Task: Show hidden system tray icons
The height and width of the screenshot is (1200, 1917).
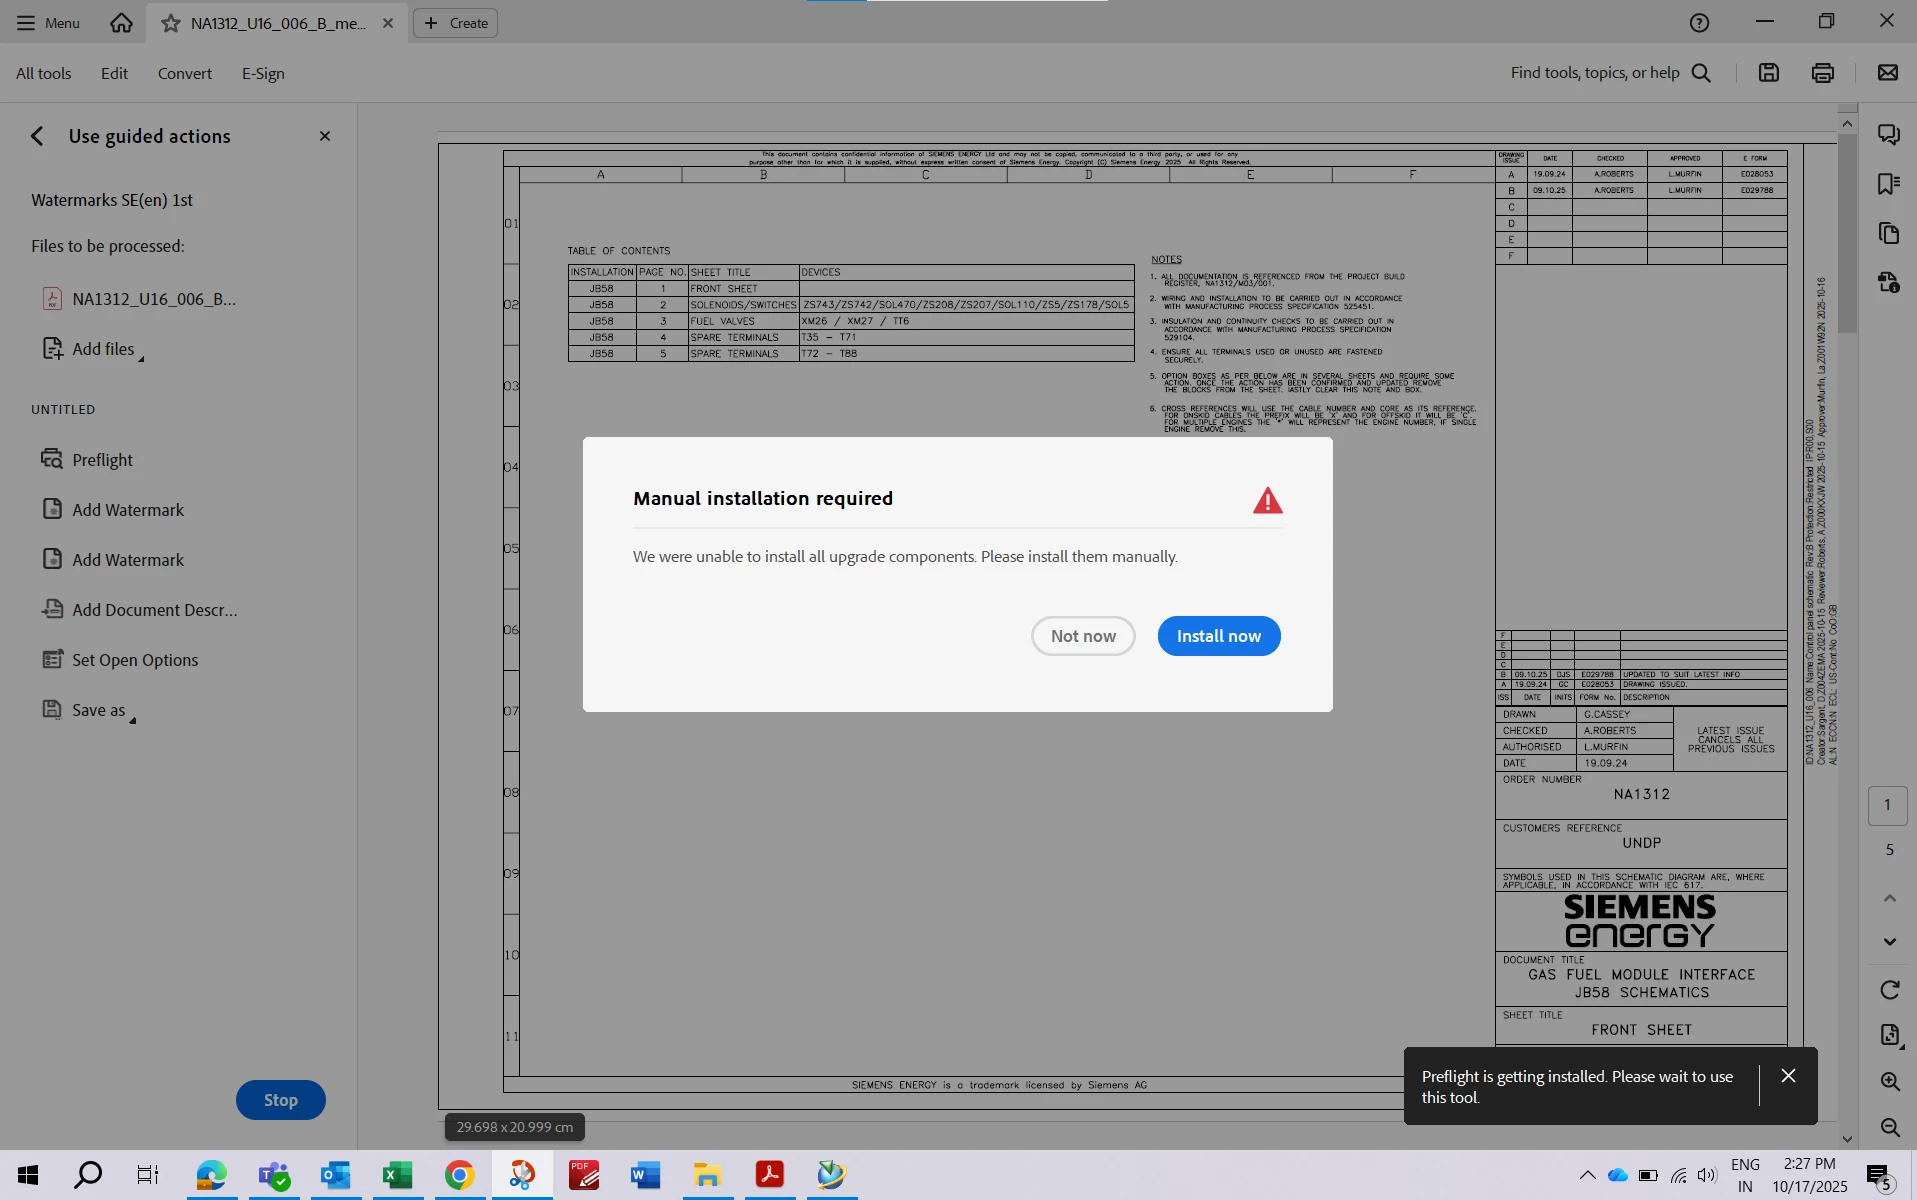Action: (x=1587, y=1175)
